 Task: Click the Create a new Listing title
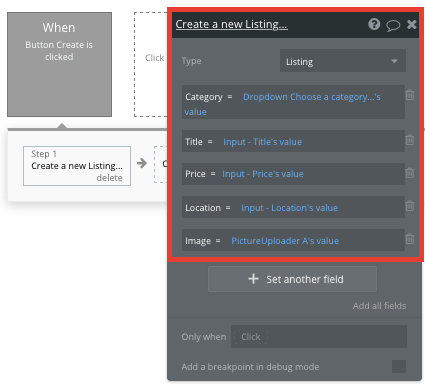[x=231, y=24]
